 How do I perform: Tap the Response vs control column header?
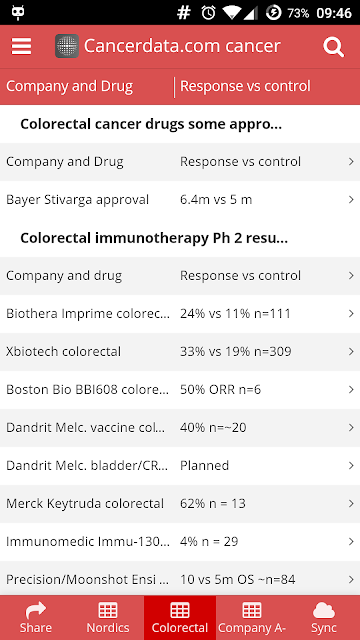(245, 86)
